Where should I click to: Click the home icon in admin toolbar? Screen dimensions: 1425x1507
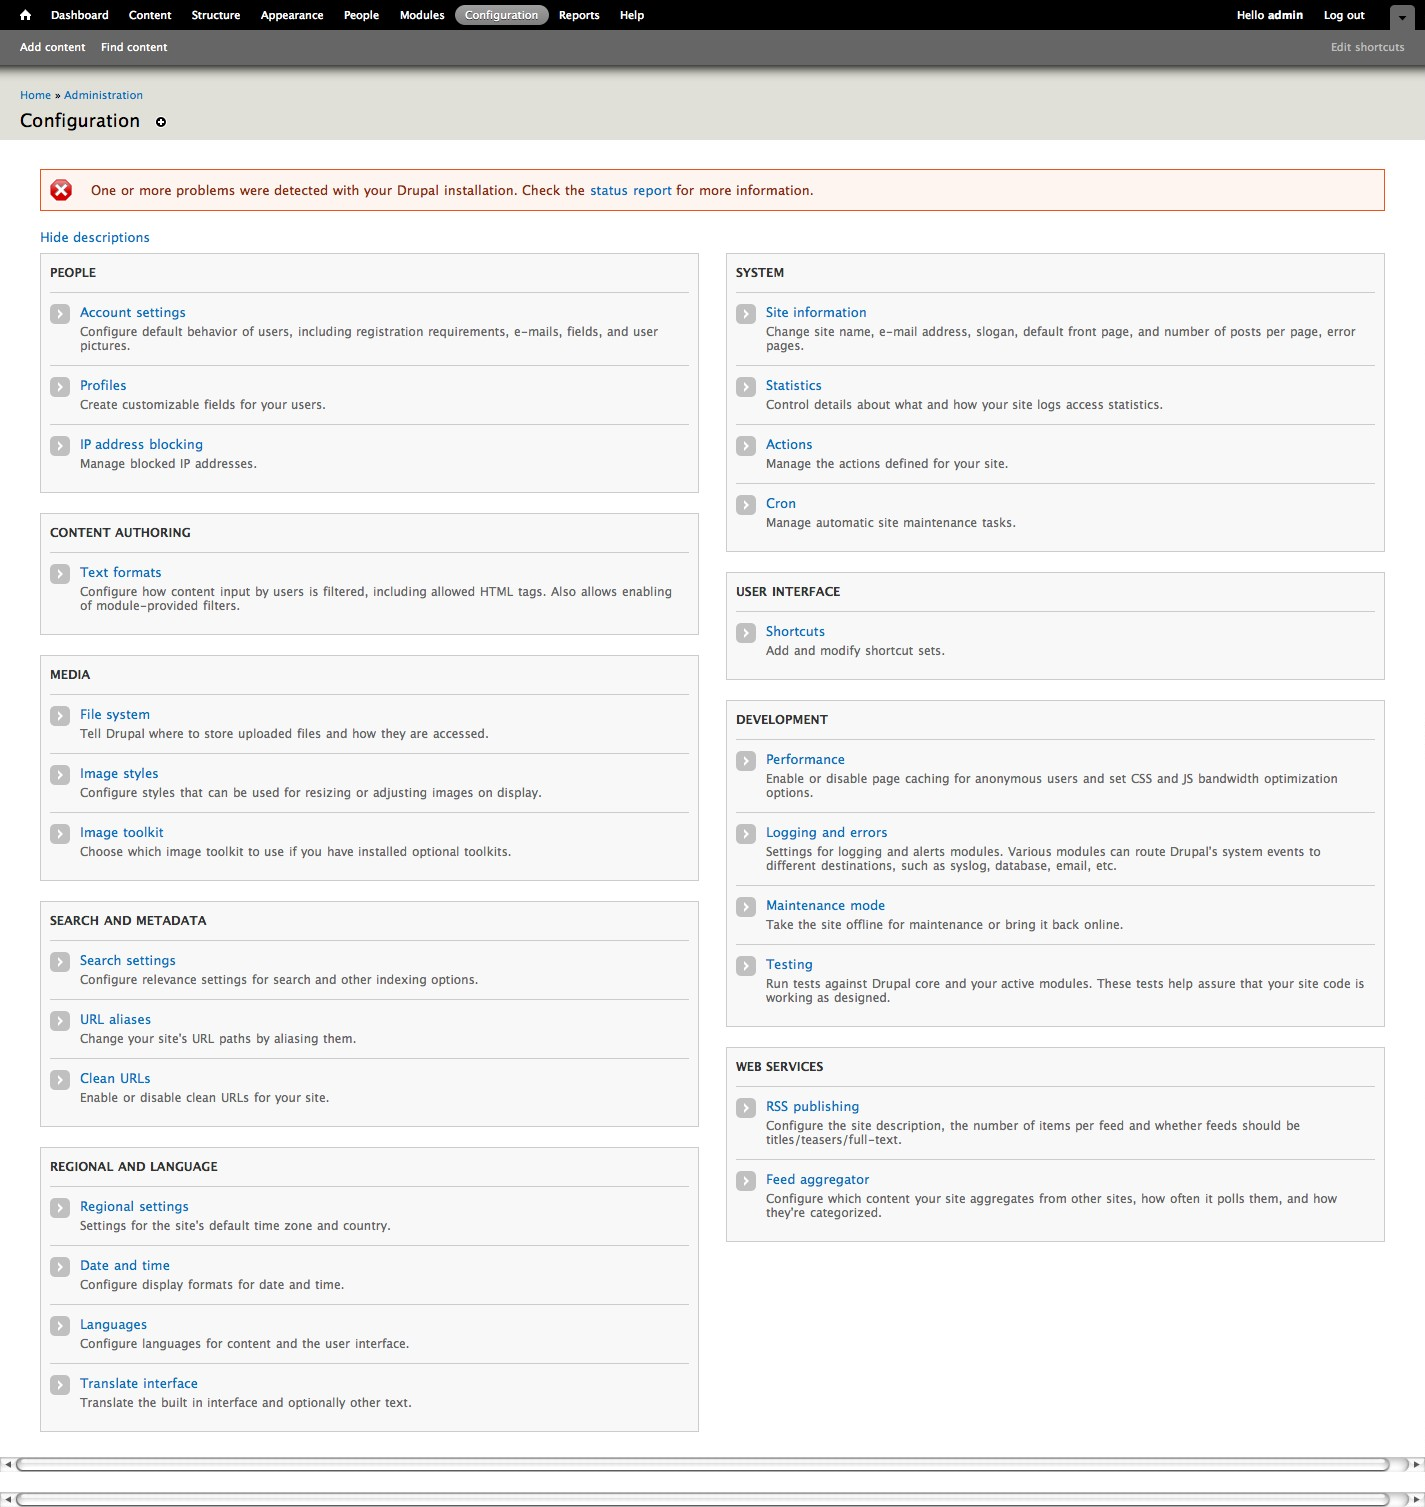coord(26,15)
